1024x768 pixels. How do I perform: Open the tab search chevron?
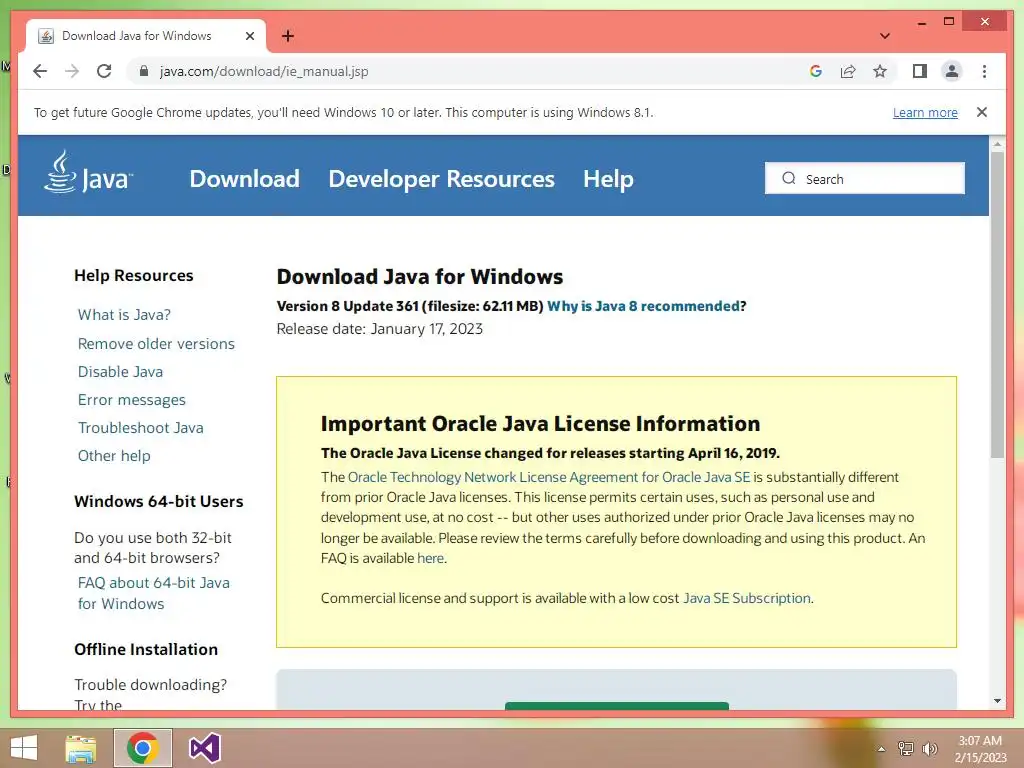pyautogui.click(x=884, y=36)
